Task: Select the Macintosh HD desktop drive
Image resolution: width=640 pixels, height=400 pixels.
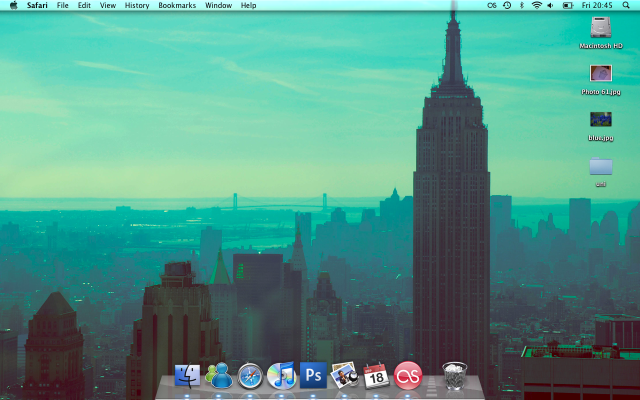Action: tap(601, 28)
